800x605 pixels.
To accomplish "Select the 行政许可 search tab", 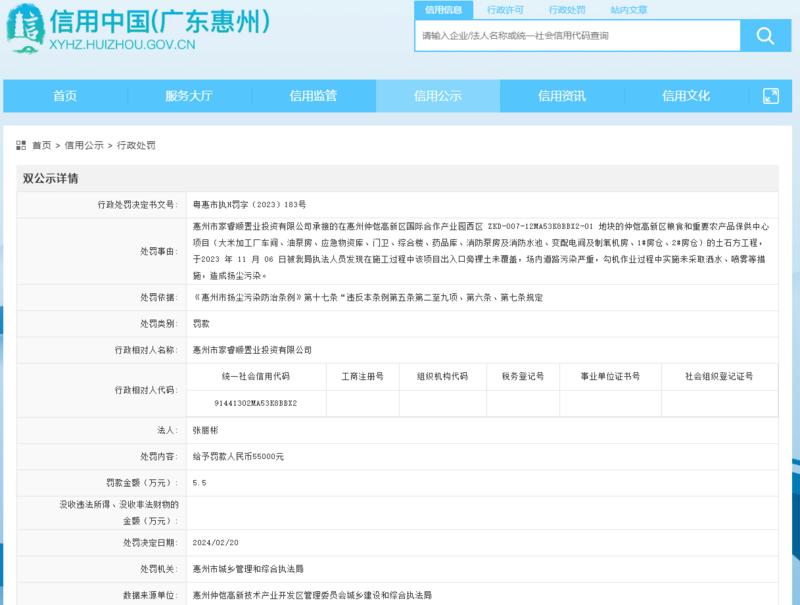I will point(505,10).
